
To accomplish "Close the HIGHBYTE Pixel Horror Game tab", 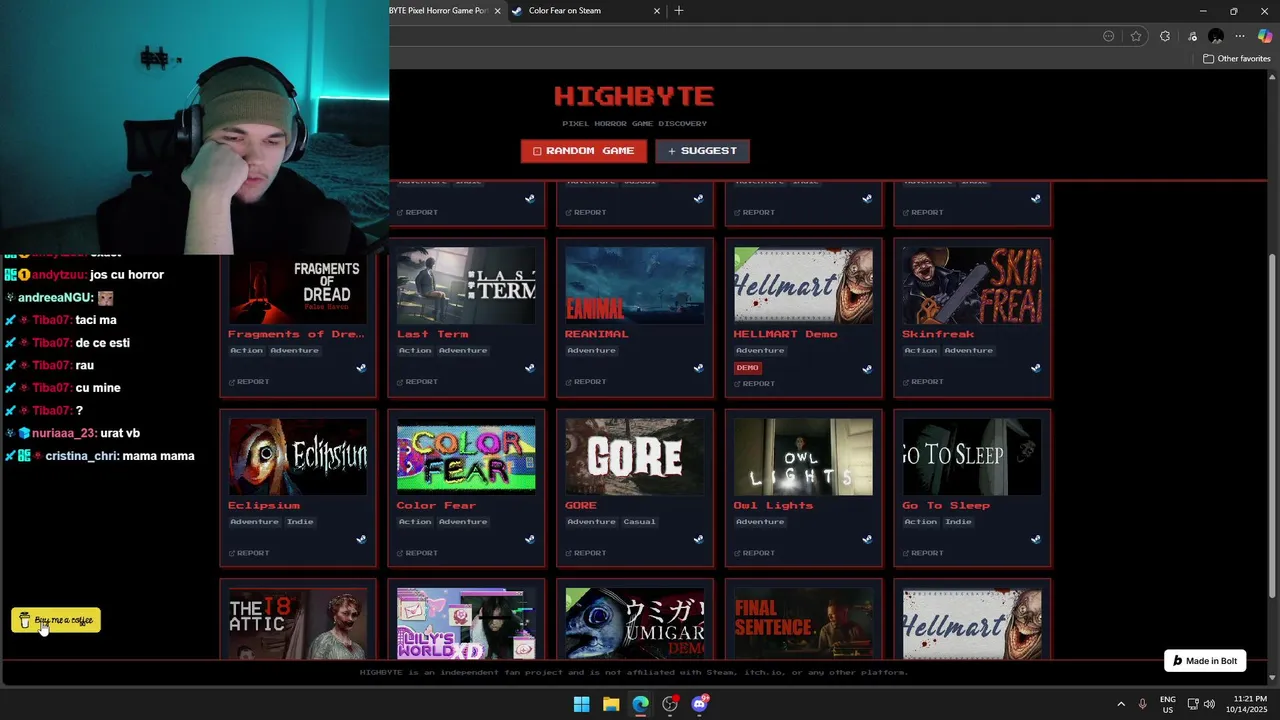I will (x=497, y=11).
